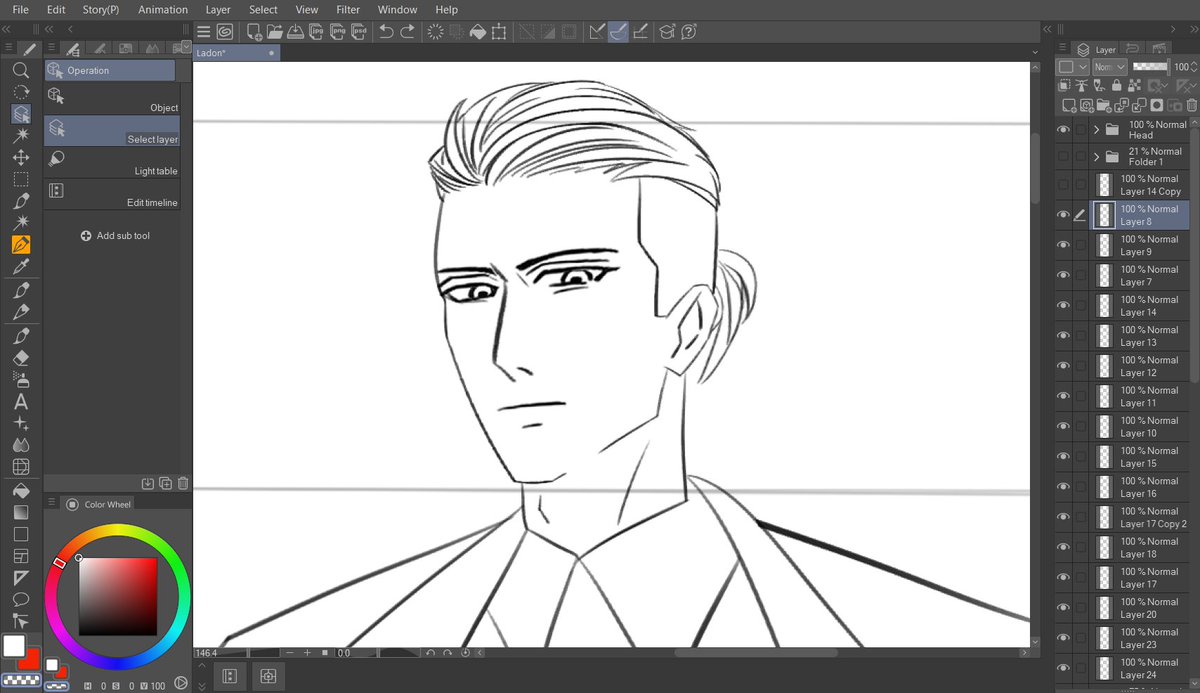
Task: Save the document
Action: pyautogui.click(x=295, y=32)
